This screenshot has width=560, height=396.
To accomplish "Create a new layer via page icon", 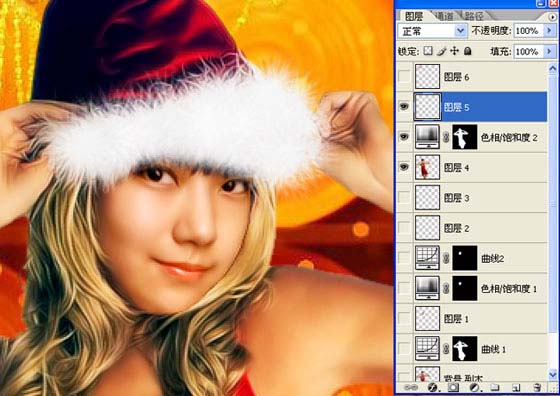I will tap(515, 387).
